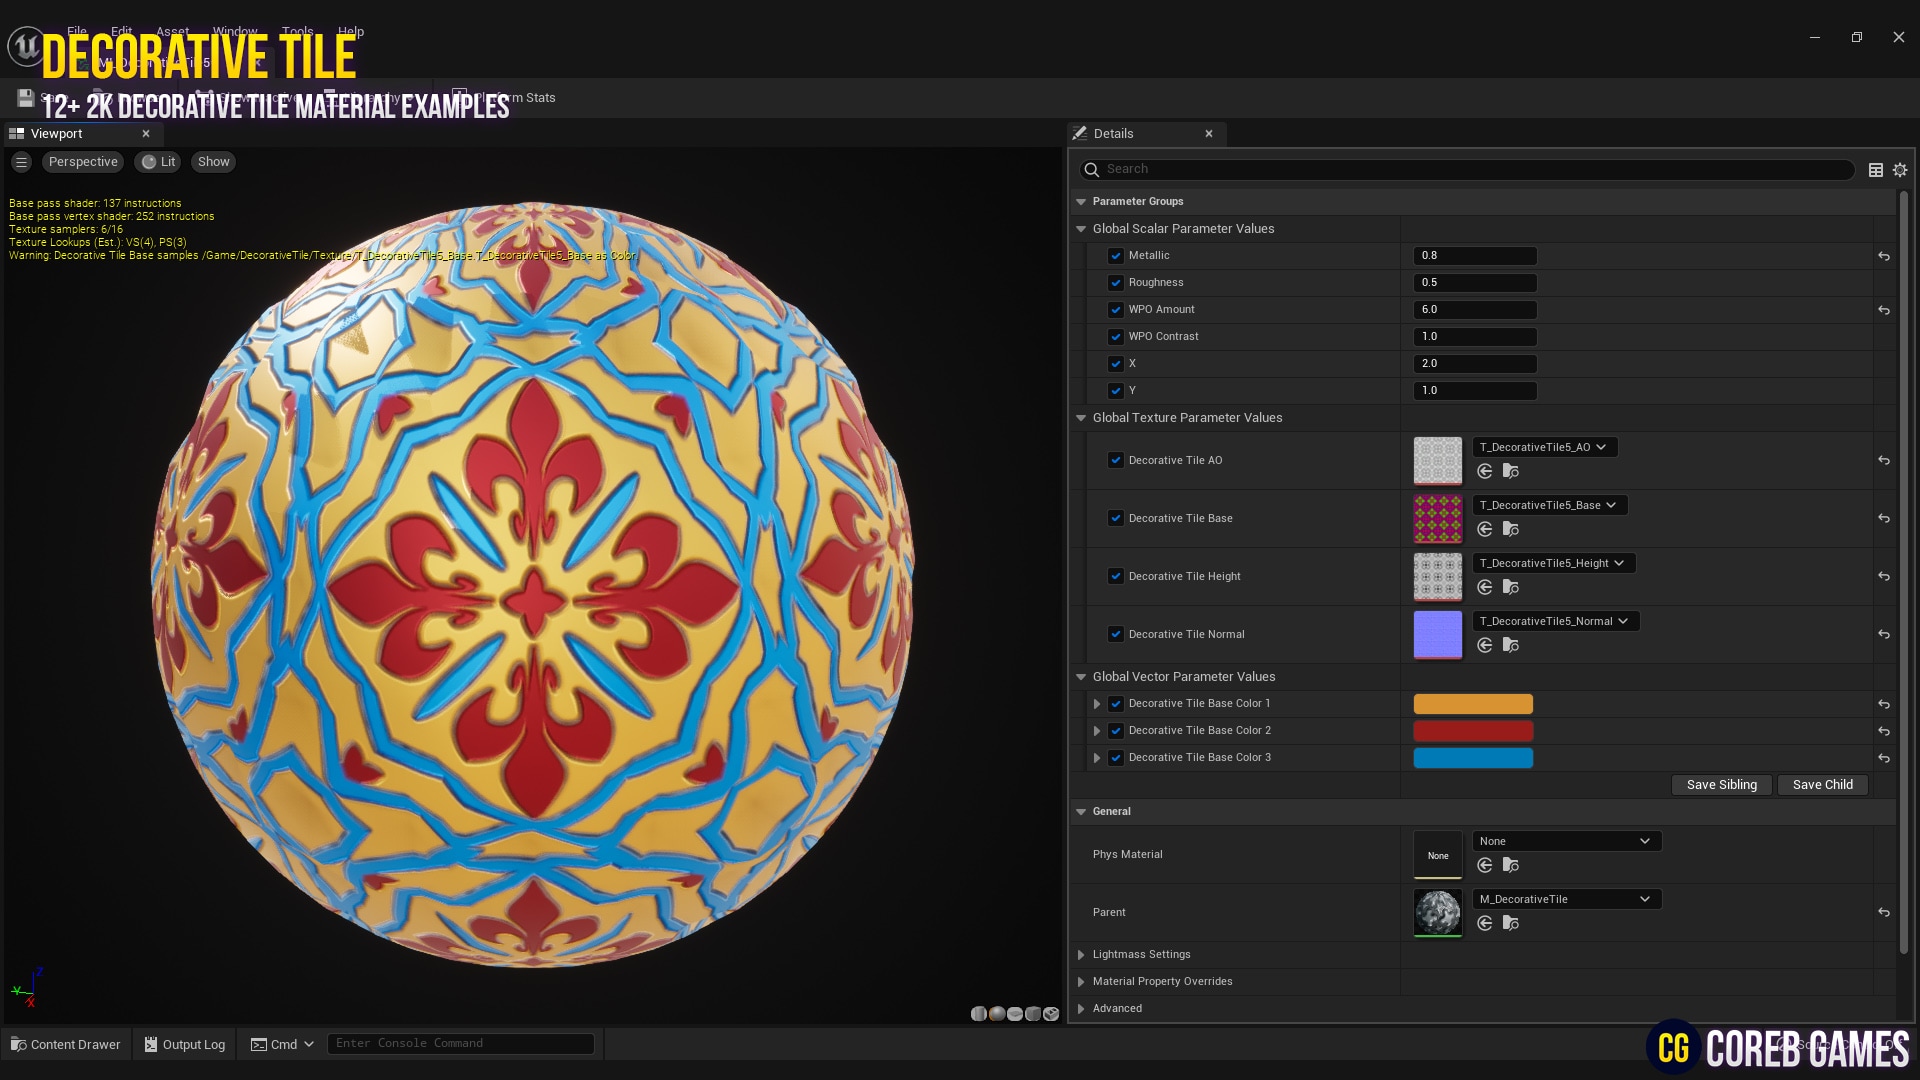Expand Lightmass Settings section
Viewport: 1920px width, 1080px height.
[x=1081, y=955]
